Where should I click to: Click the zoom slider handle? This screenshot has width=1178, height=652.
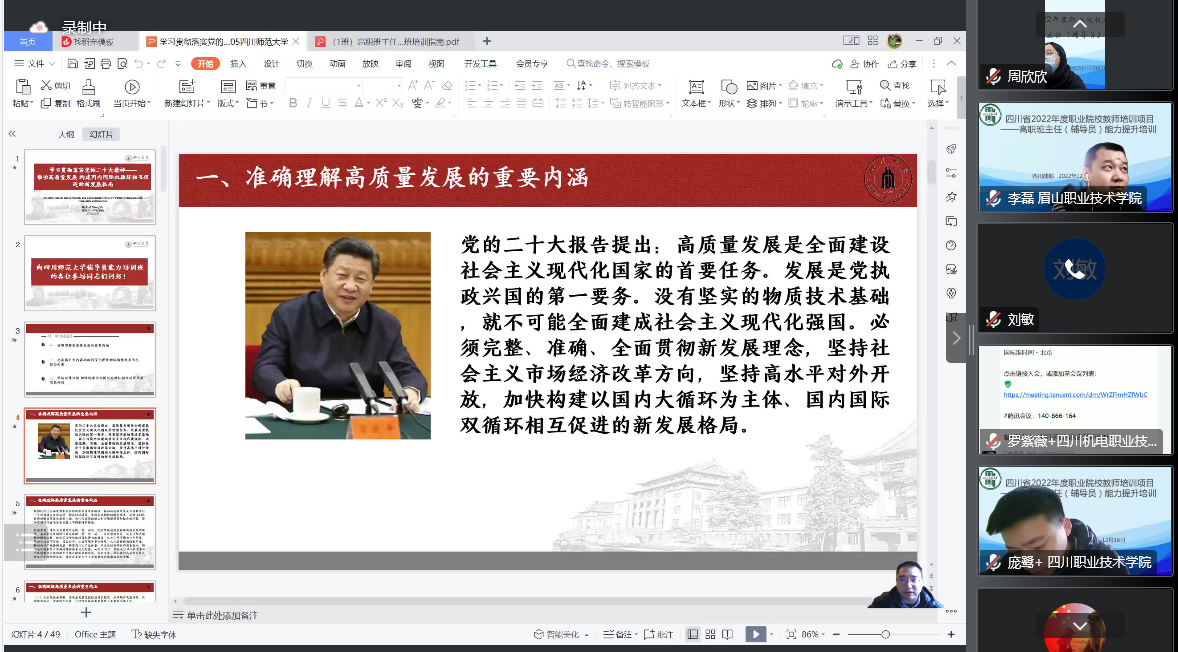tap(885, 634)
